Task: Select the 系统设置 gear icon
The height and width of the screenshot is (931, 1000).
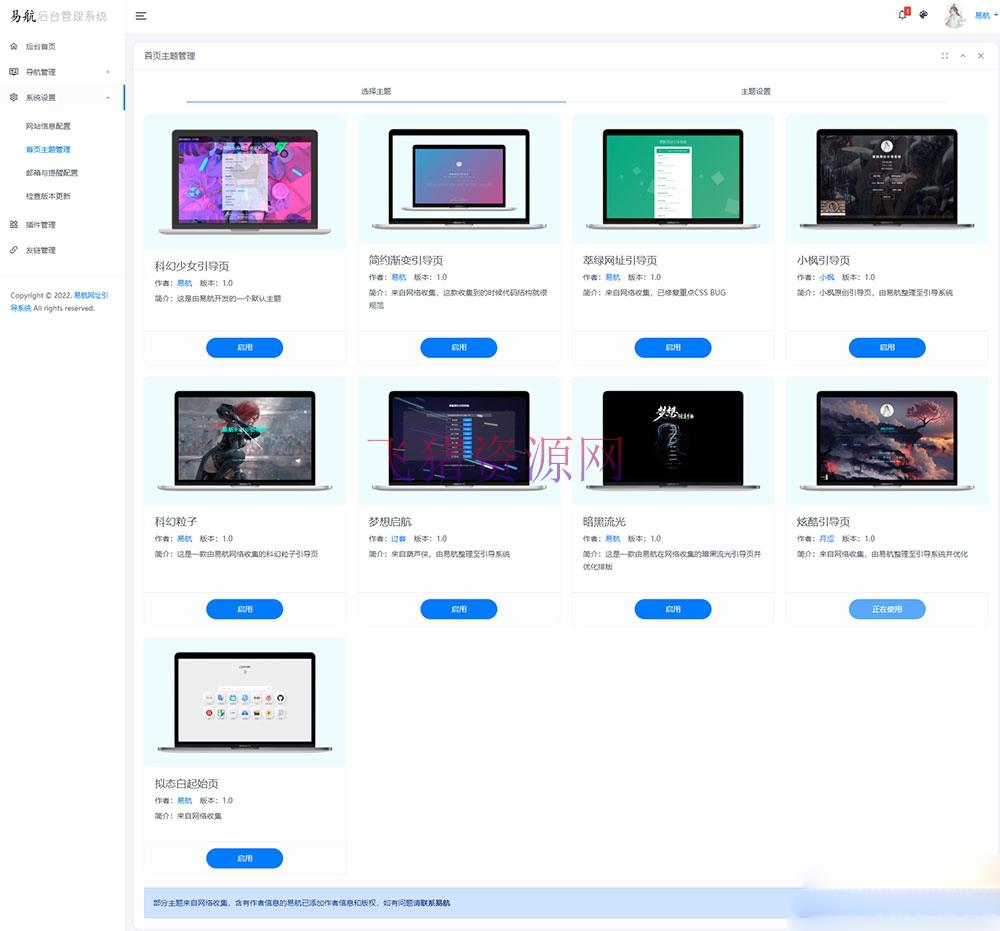Action: pyautogui.click(x=14, y=99)
